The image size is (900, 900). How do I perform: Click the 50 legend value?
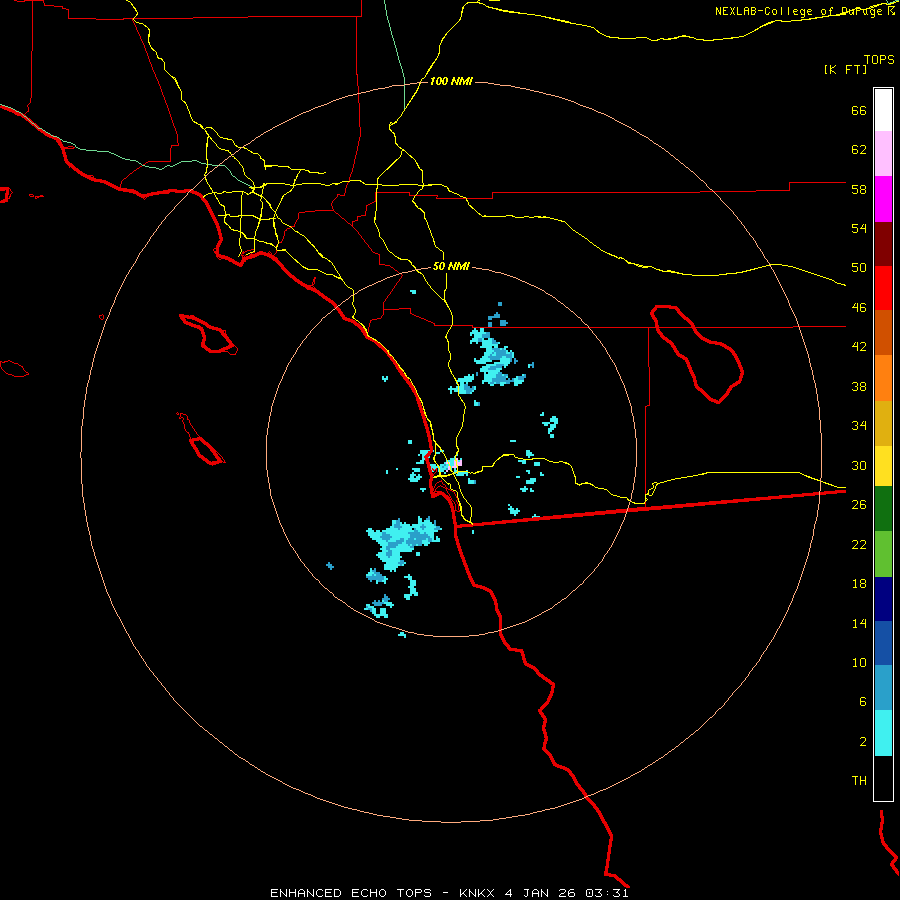pyautogui.click(x=859, y=268)
